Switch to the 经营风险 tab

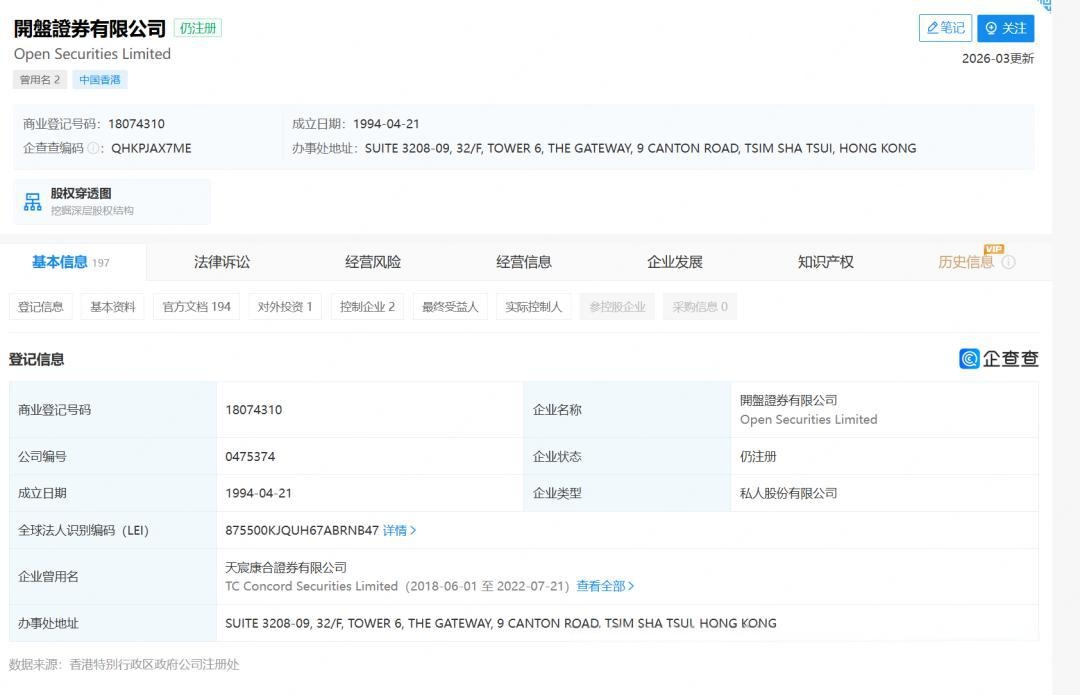pos(373,262)
